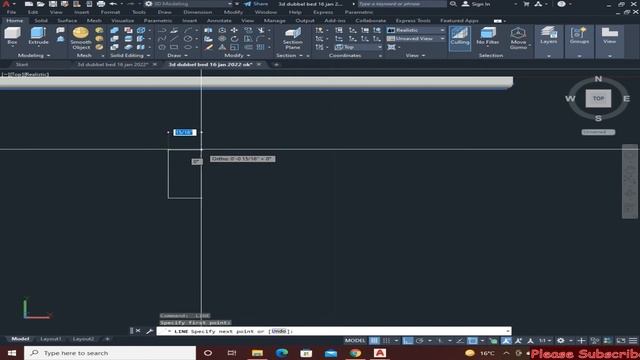Click the Circle tool in Draw panel
The height and width of the screenshot is (360, 640).
[188, 39]
